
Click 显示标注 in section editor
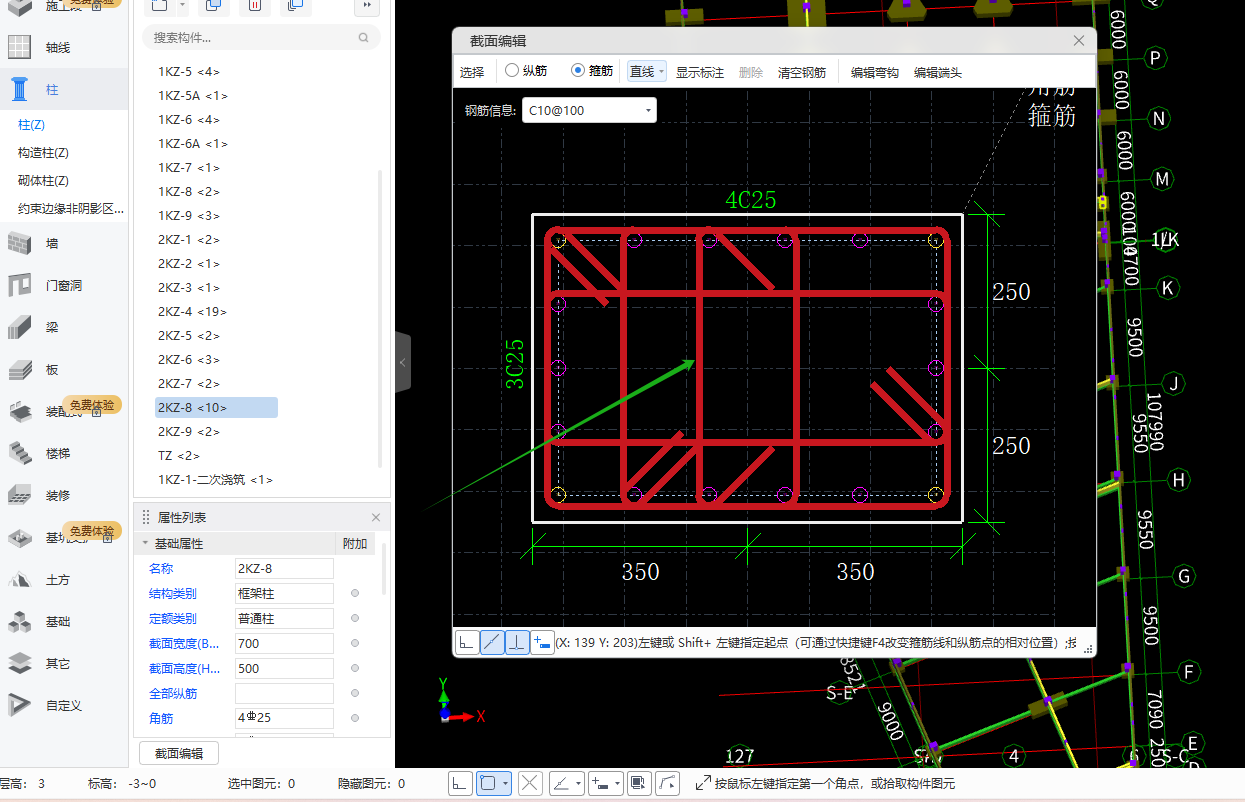click(700, 72)
